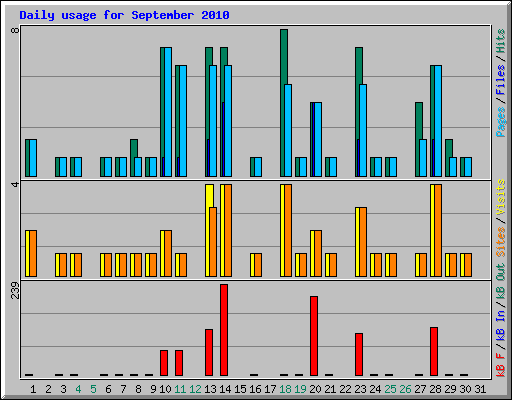Click the "Files" legend label
The width and height of the screenshot is (512, 400).
point(501,80)
